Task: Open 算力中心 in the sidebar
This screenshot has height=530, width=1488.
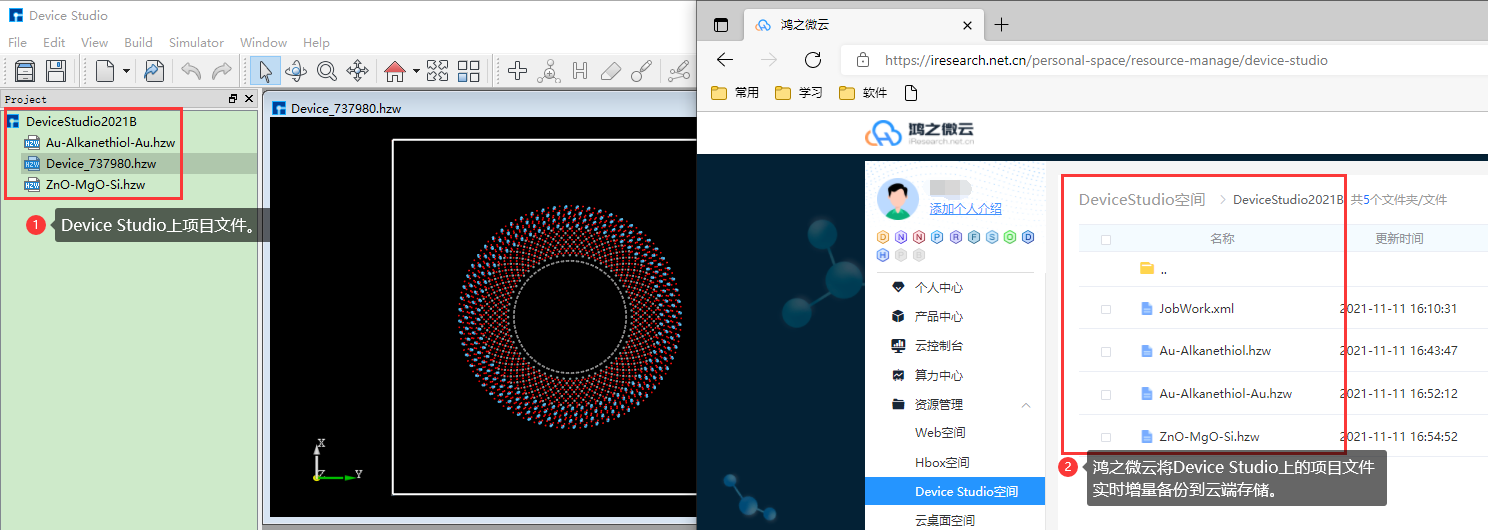Action: click(x=938, y=375)
